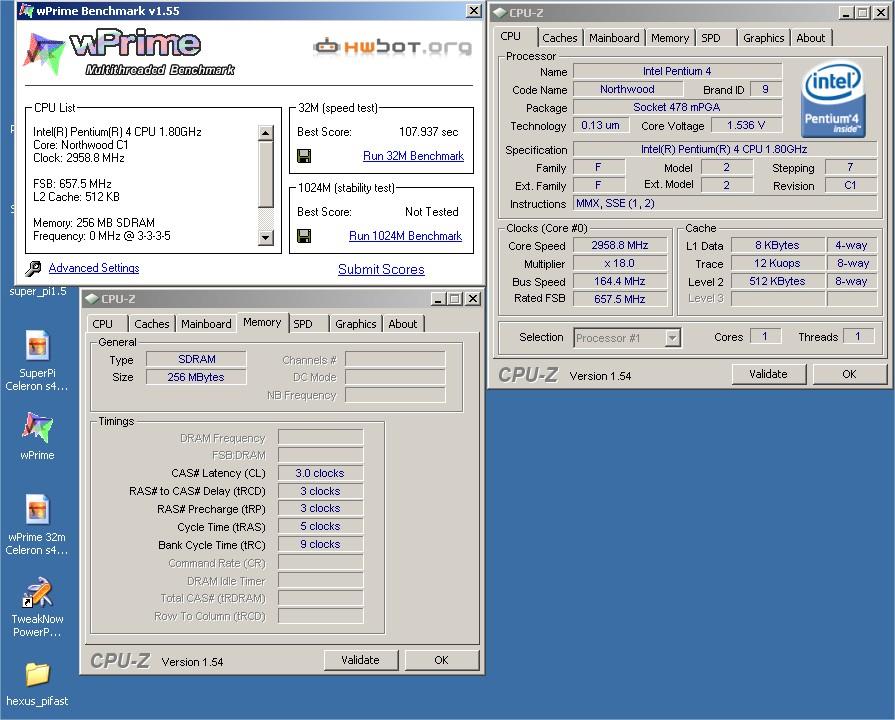Open Caches tab in the memory window
The image size is (895, 720).
pos(152,324)
